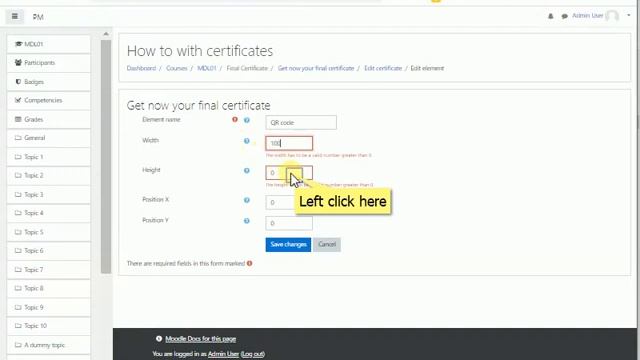Click the Moodle Docs info icon
The image size is (640, 360).
[159, 339]
